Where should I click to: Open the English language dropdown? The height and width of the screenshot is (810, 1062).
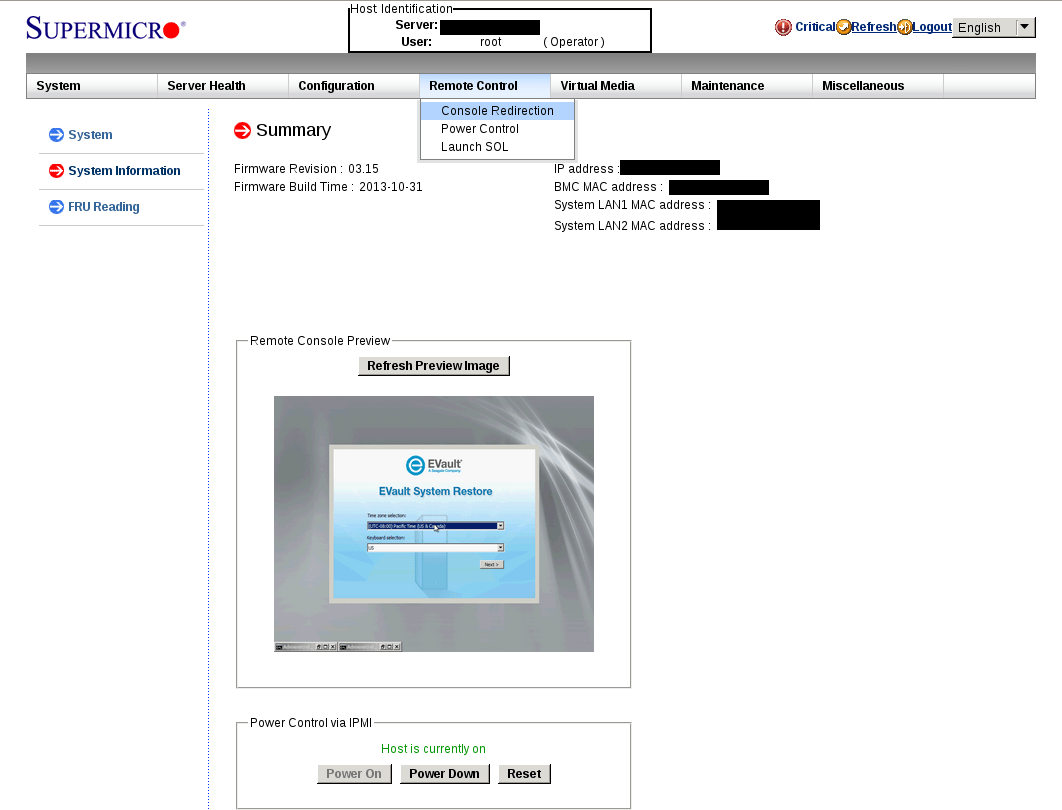(994, 27)
